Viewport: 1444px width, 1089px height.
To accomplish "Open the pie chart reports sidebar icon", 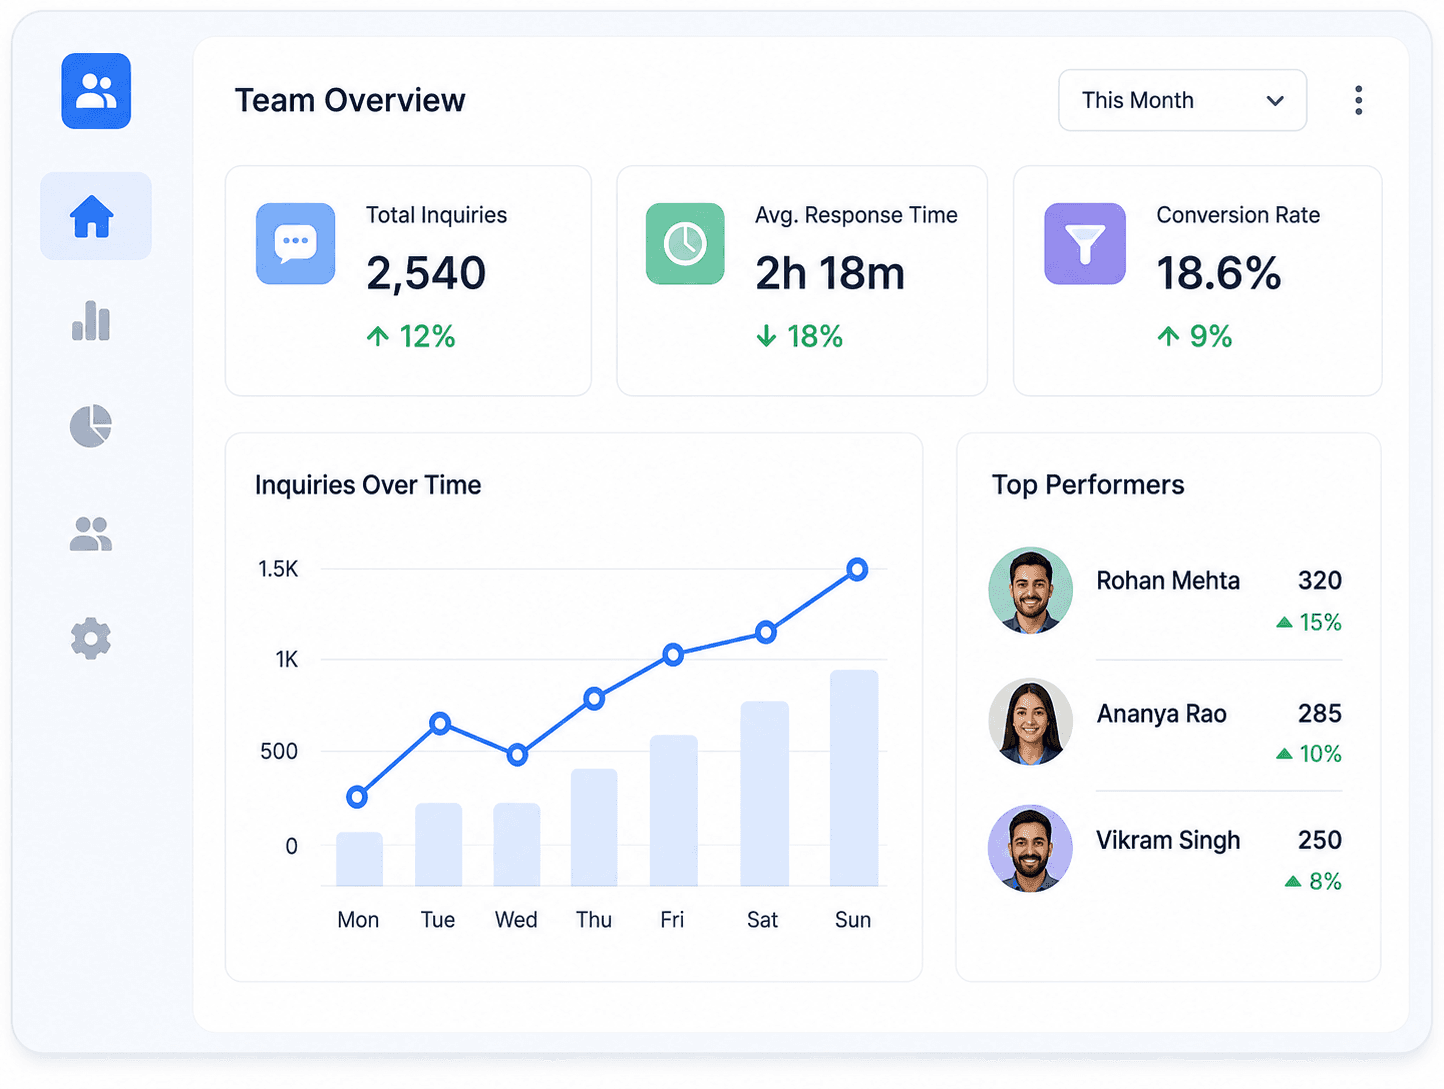I will [x=91, y=426].
